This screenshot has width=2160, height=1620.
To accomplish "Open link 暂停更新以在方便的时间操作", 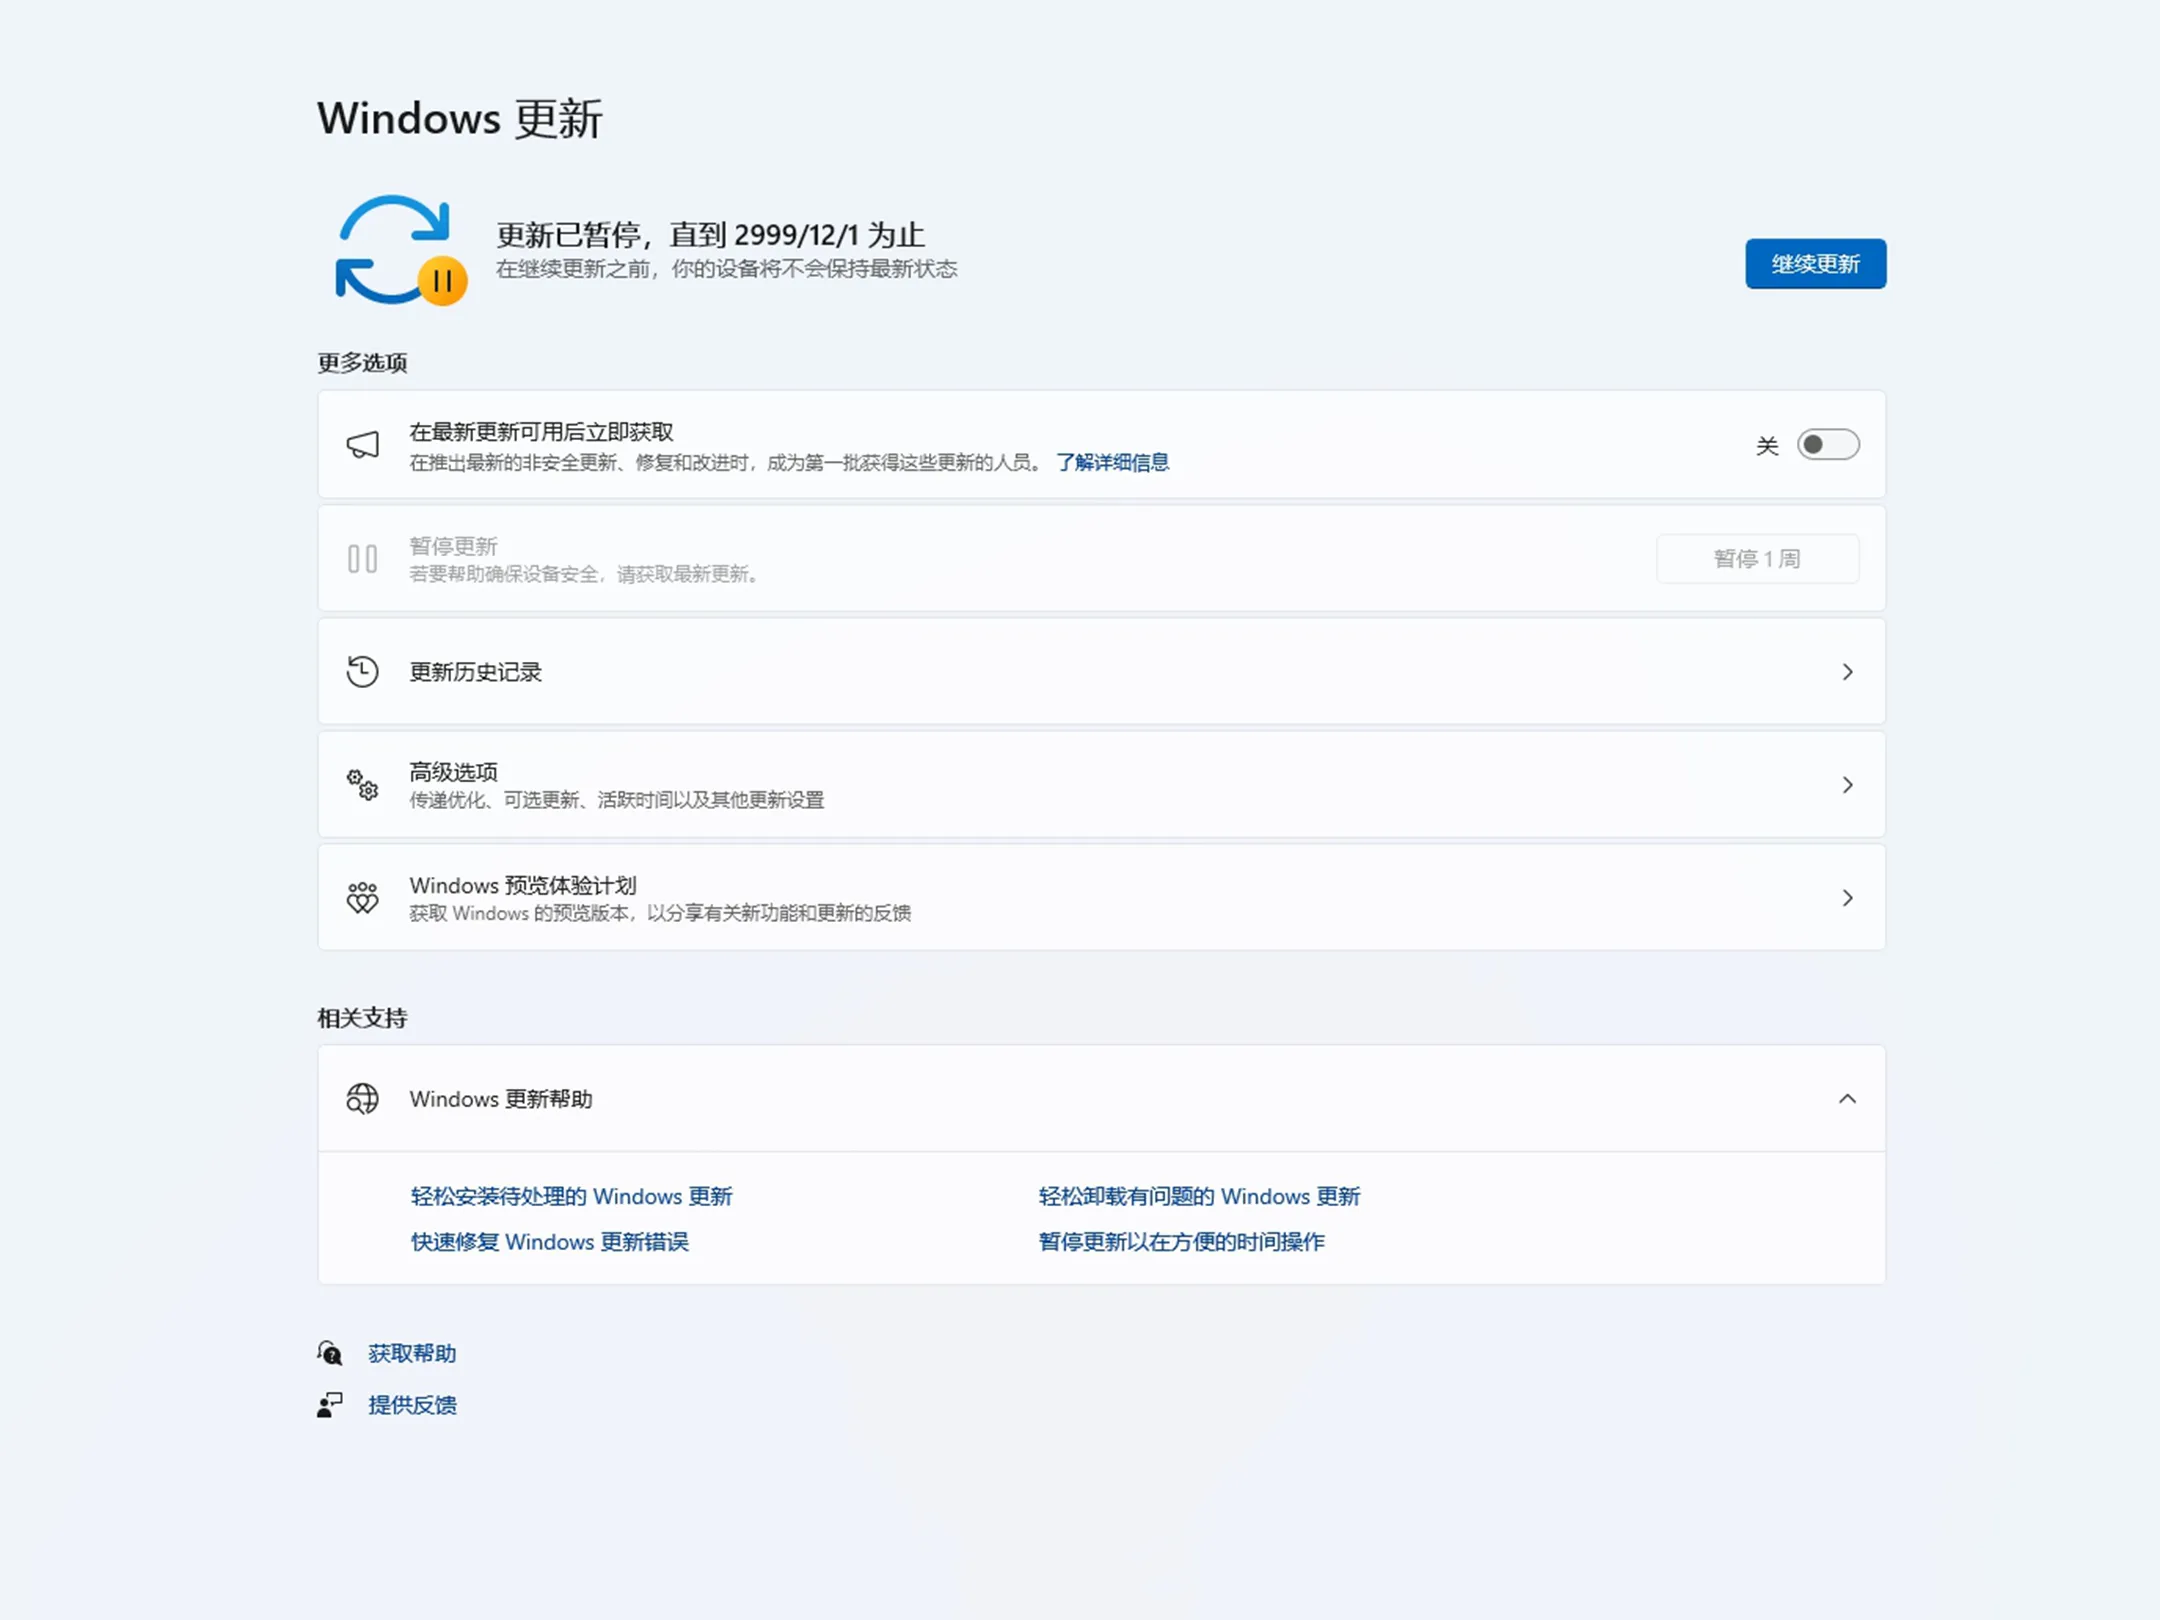I will (x=1181, y=1241).
